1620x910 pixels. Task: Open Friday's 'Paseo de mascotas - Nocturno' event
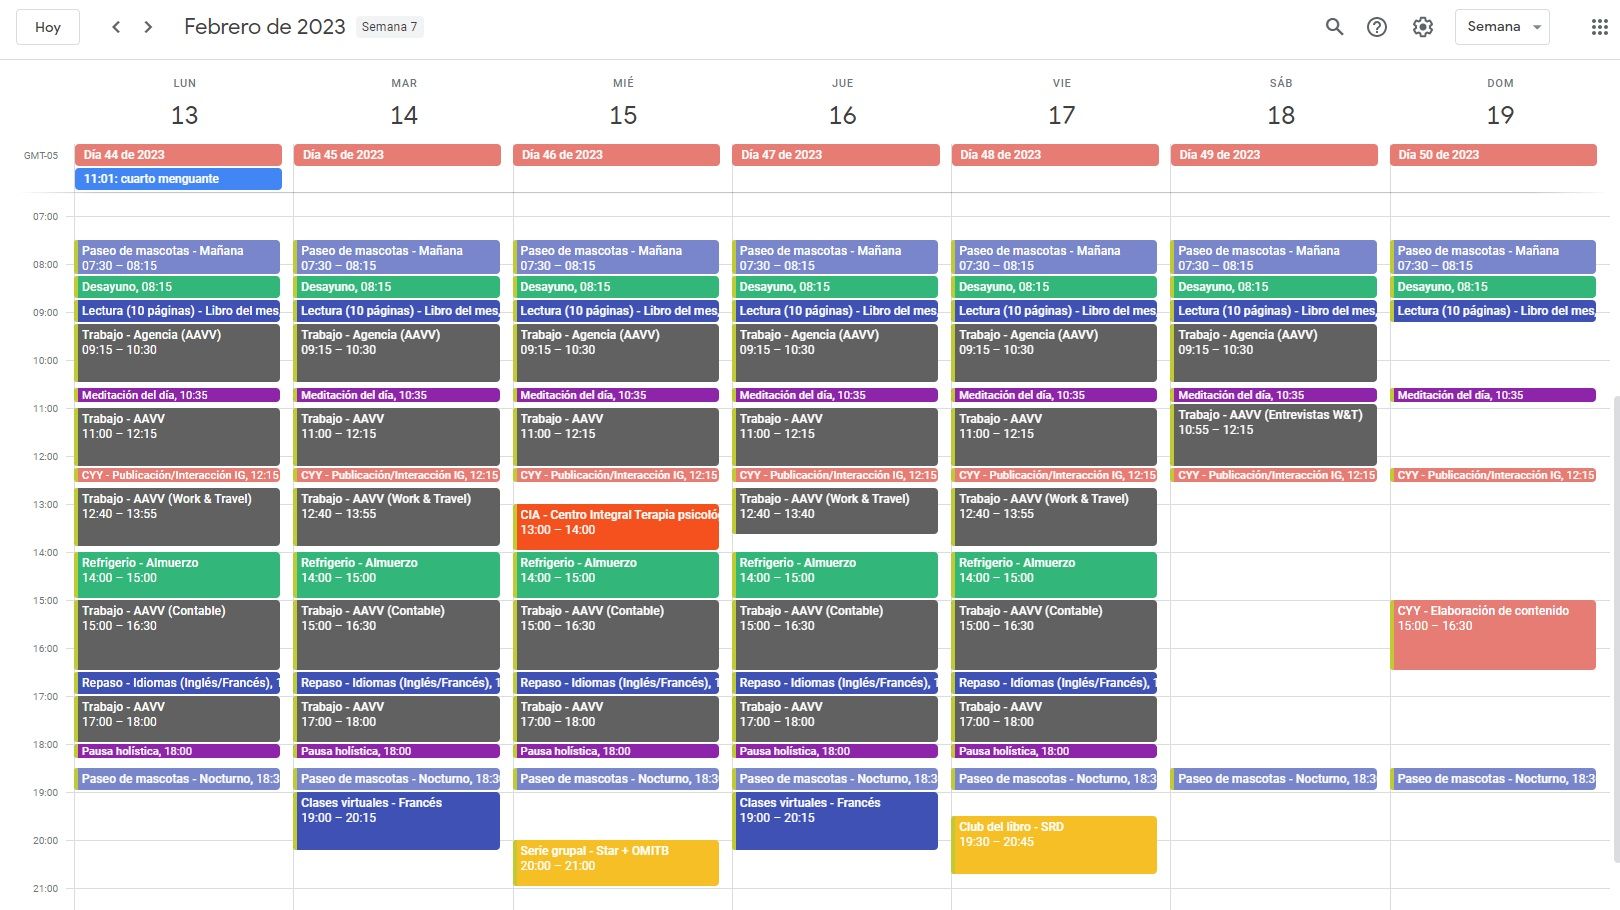1054,779
